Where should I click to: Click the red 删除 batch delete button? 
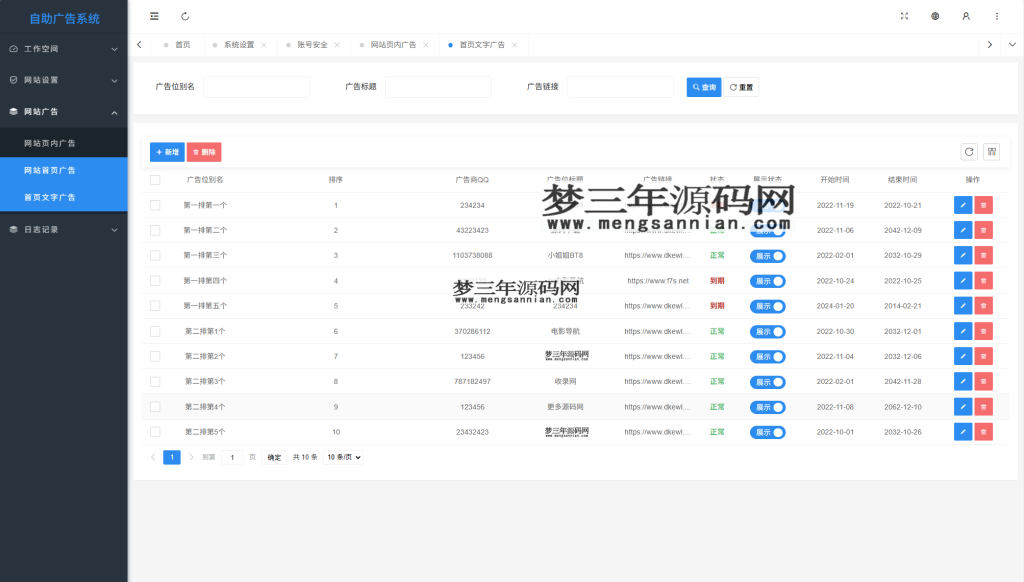pos(204,152)
